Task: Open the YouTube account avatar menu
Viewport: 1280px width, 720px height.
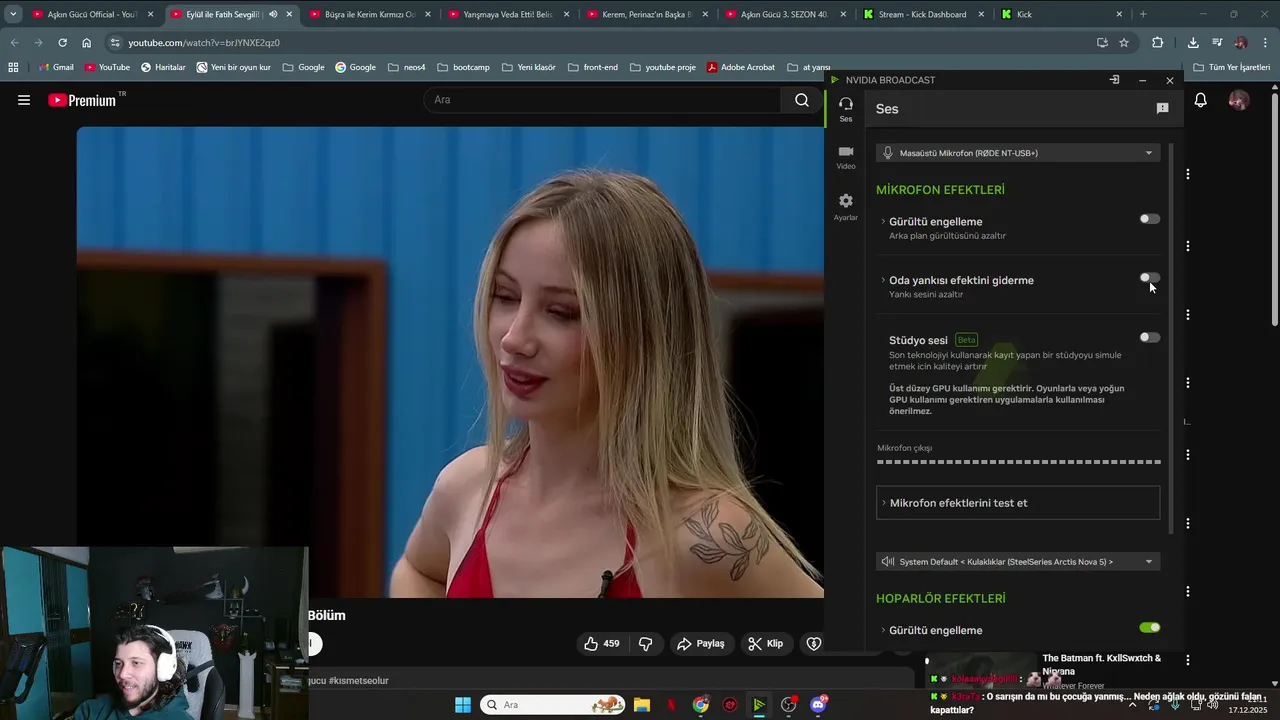Action: [x=1239, y=100]
